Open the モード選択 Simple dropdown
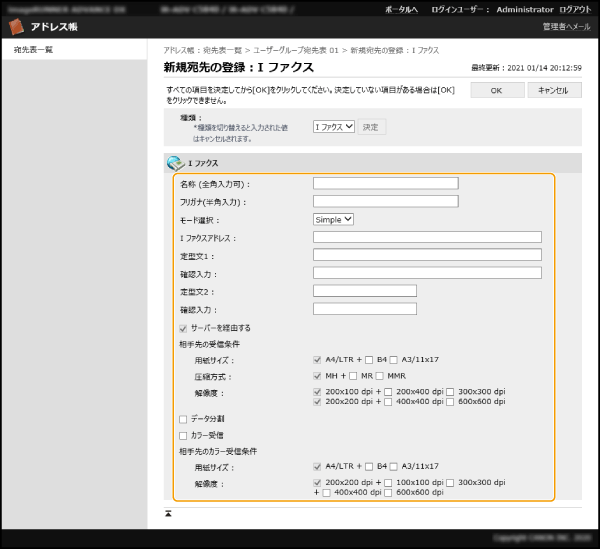 pos(333,219)
